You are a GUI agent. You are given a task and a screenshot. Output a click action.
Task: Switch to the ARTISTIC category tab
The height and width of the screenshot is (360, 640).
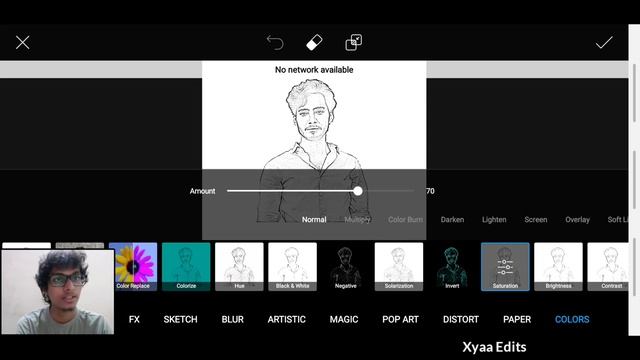[x=287, y=320]
